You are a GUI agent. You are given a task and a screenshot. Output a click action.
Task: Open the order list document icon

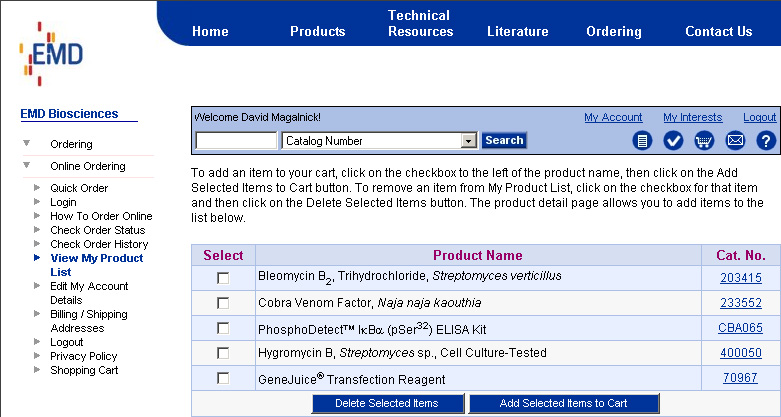(x=642, y=141)
